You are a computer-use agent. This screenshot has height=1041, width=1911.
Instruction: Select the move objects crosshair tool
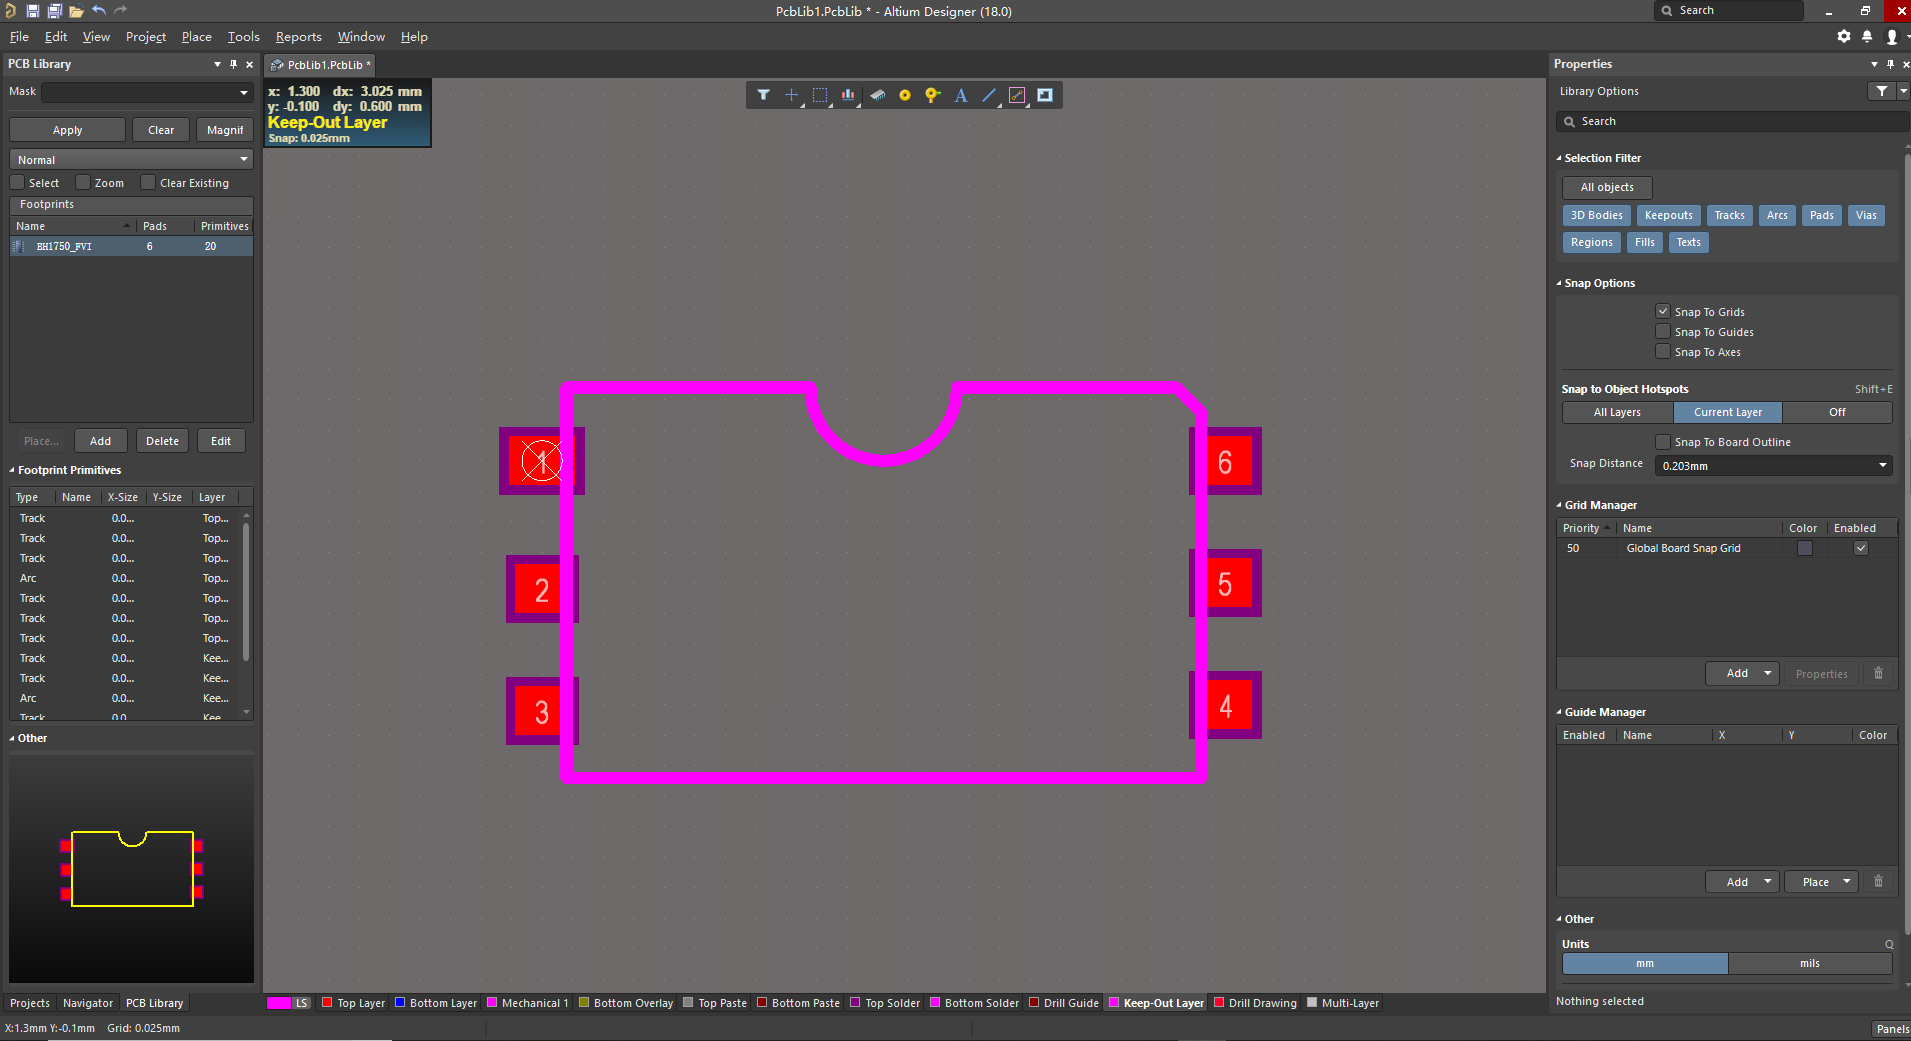791,95
